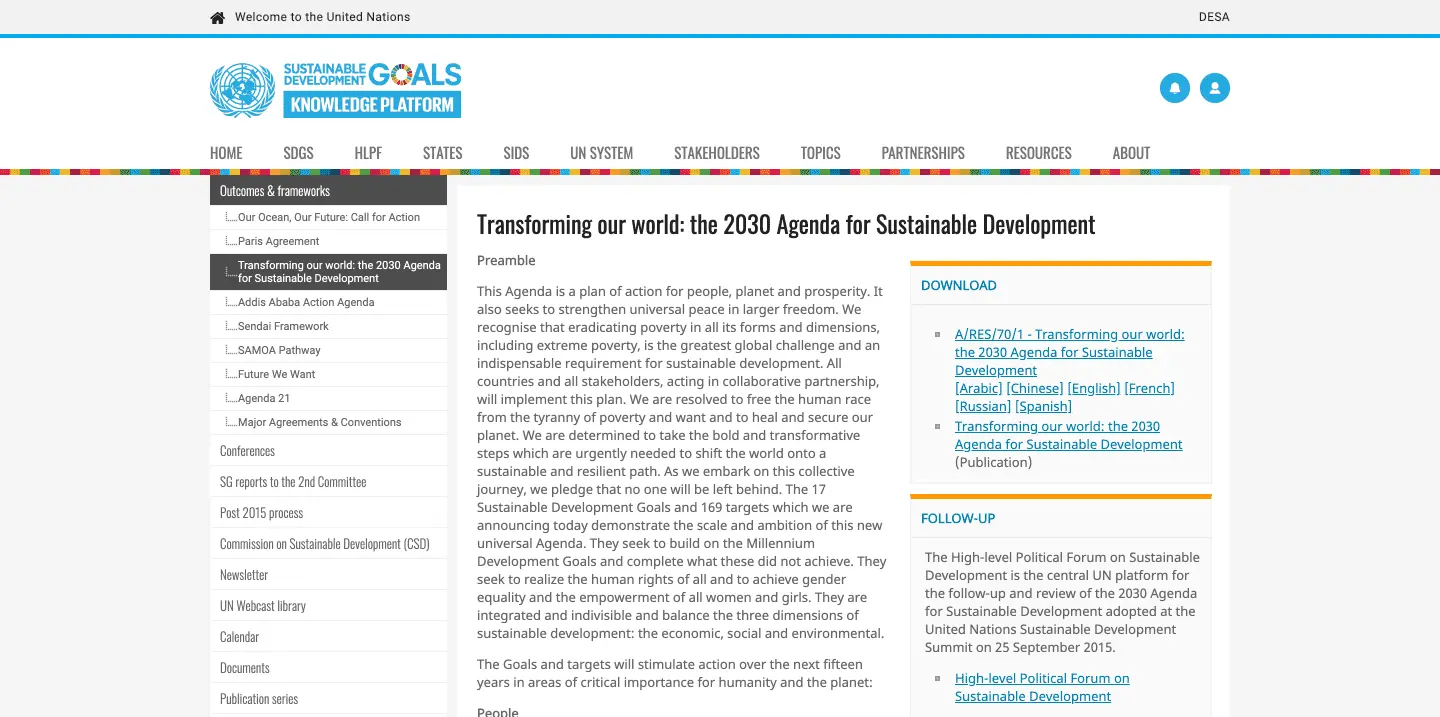Select the STATES menu item
The width and height of the screenshot is (1440, 717).
(442, 153)
